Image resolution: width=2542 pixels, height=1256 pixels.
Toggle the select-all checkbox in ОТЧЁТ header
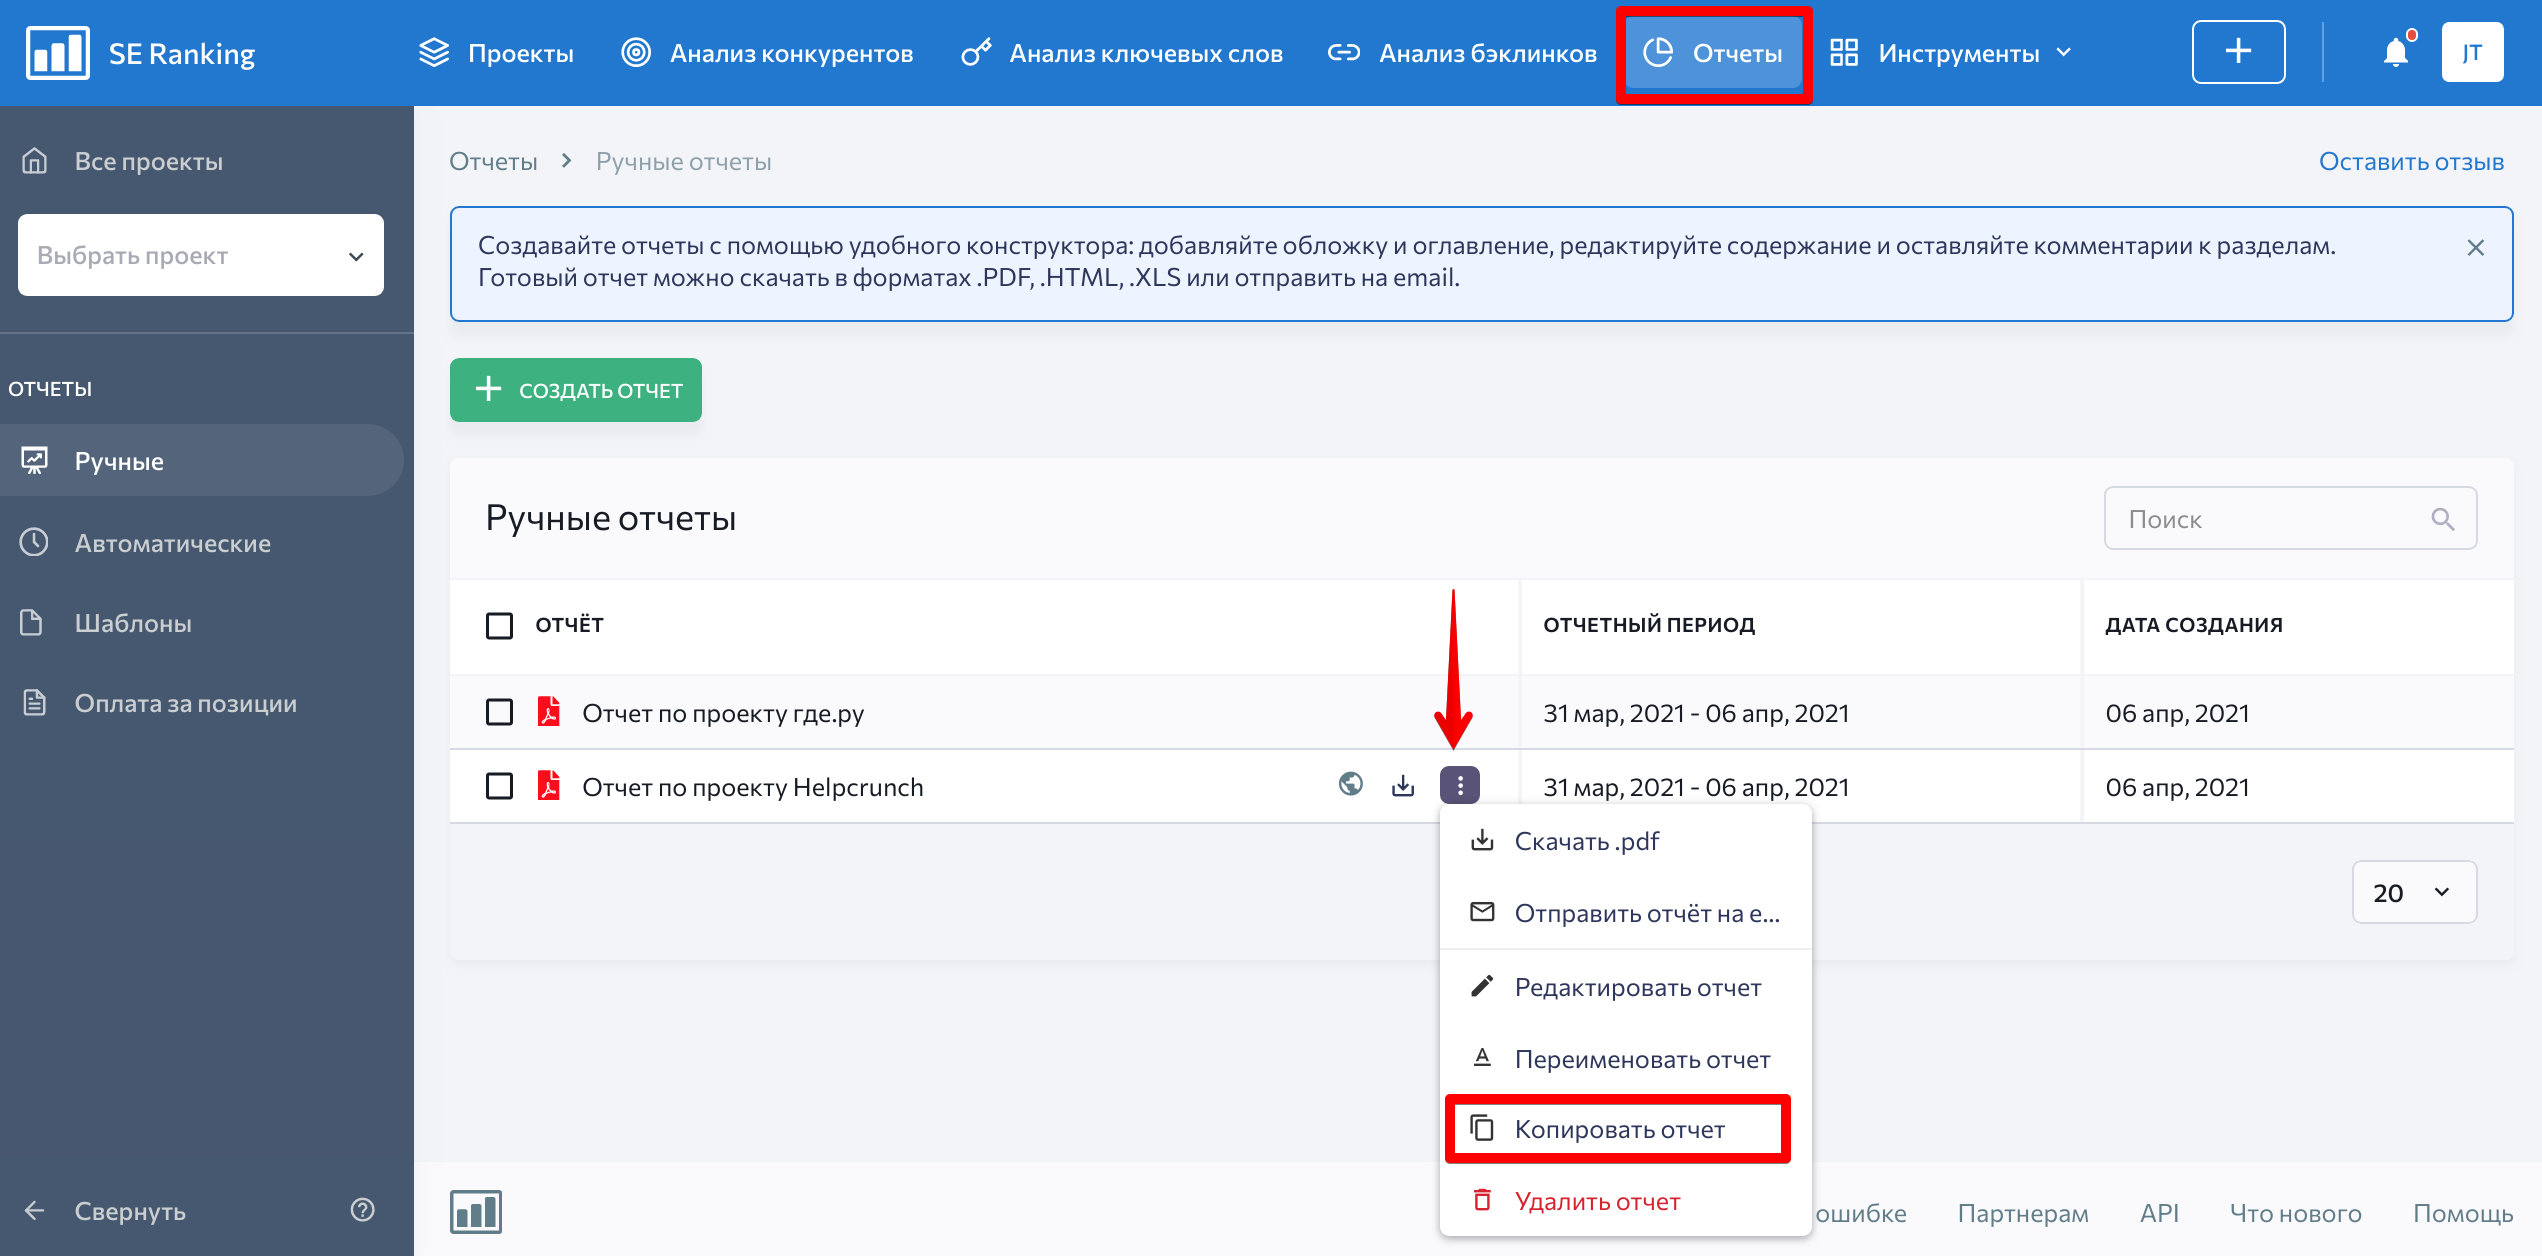click(499, 625)
